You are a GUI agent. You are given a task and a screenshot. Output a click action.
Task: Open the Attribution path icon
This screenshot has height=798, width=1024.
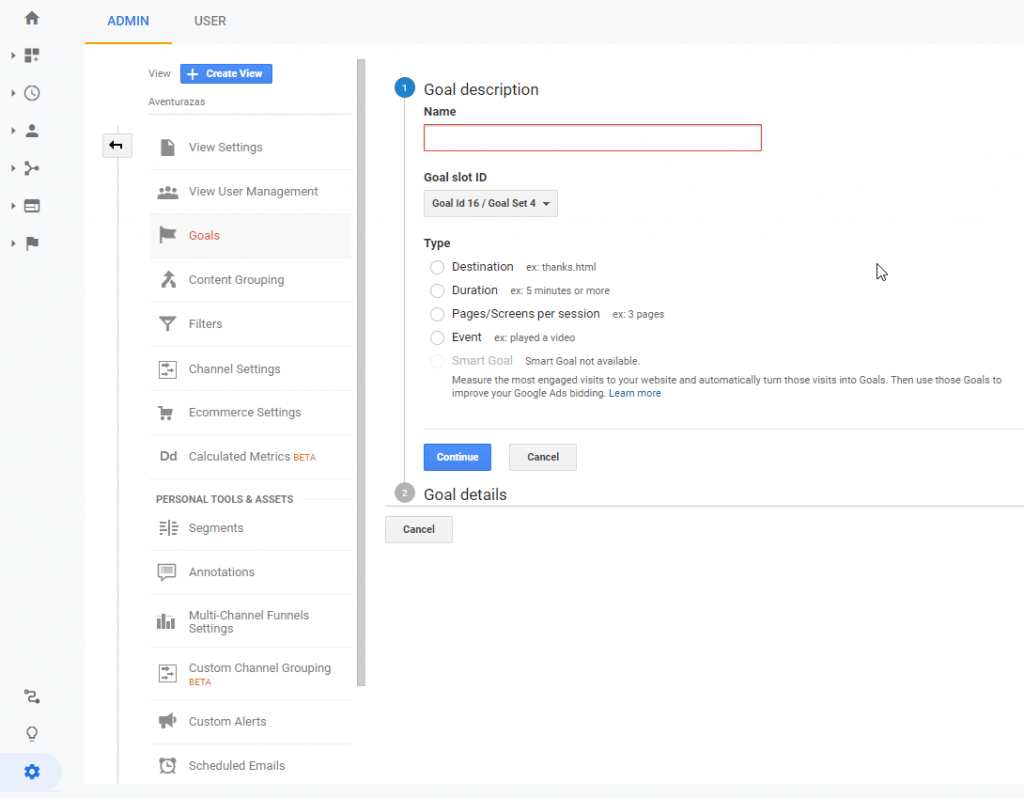point(31,697)
